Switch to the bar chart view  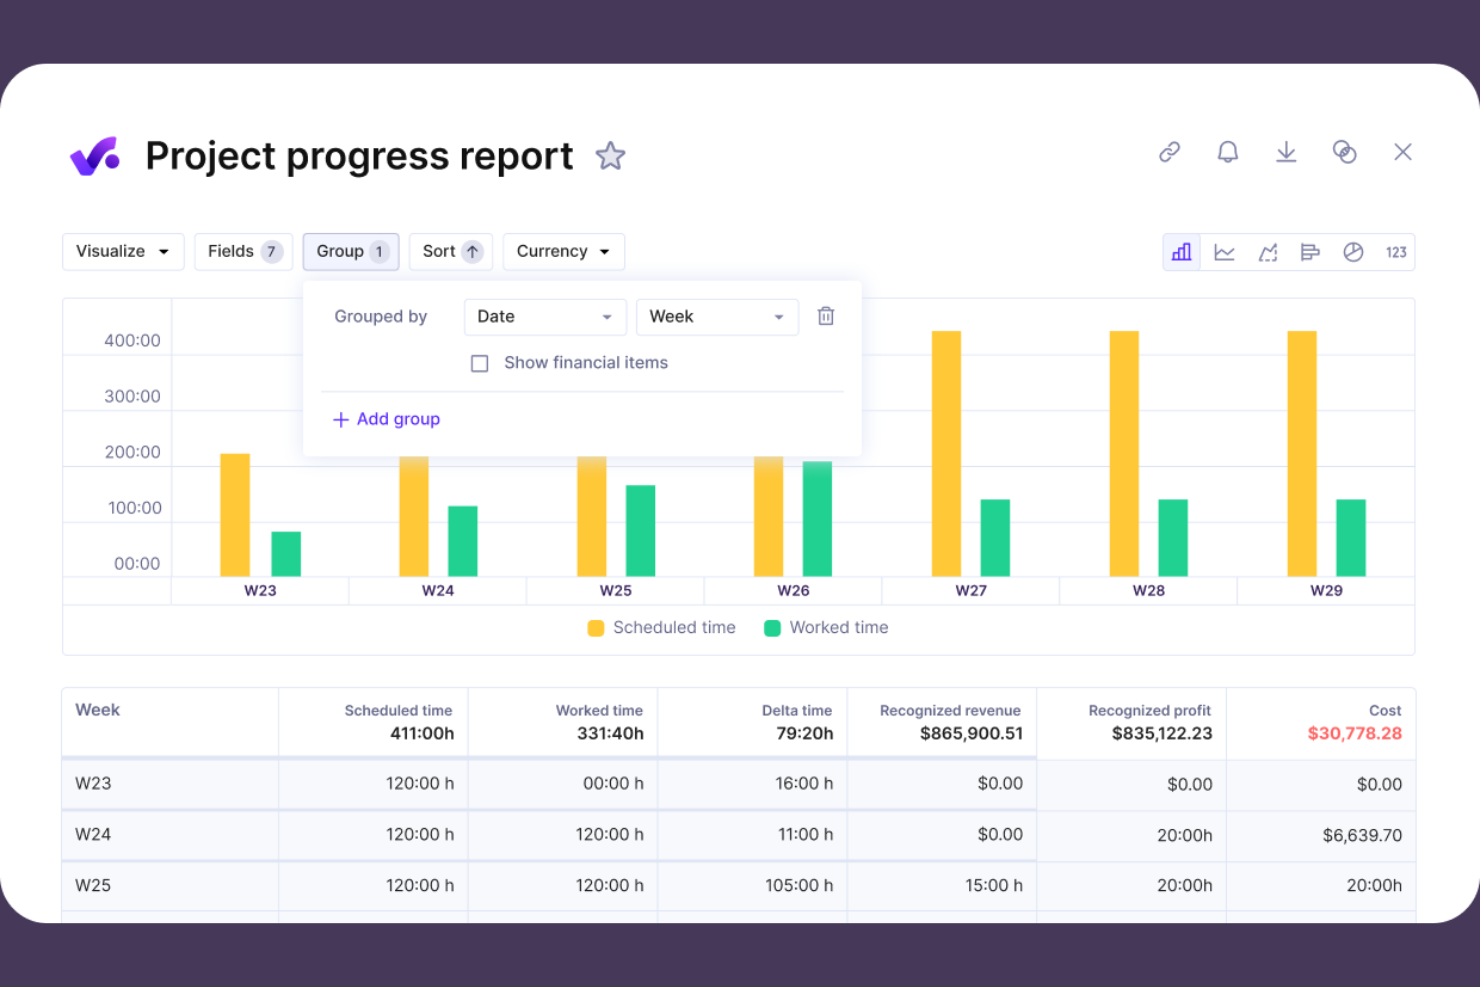(x=1182, y=252)
